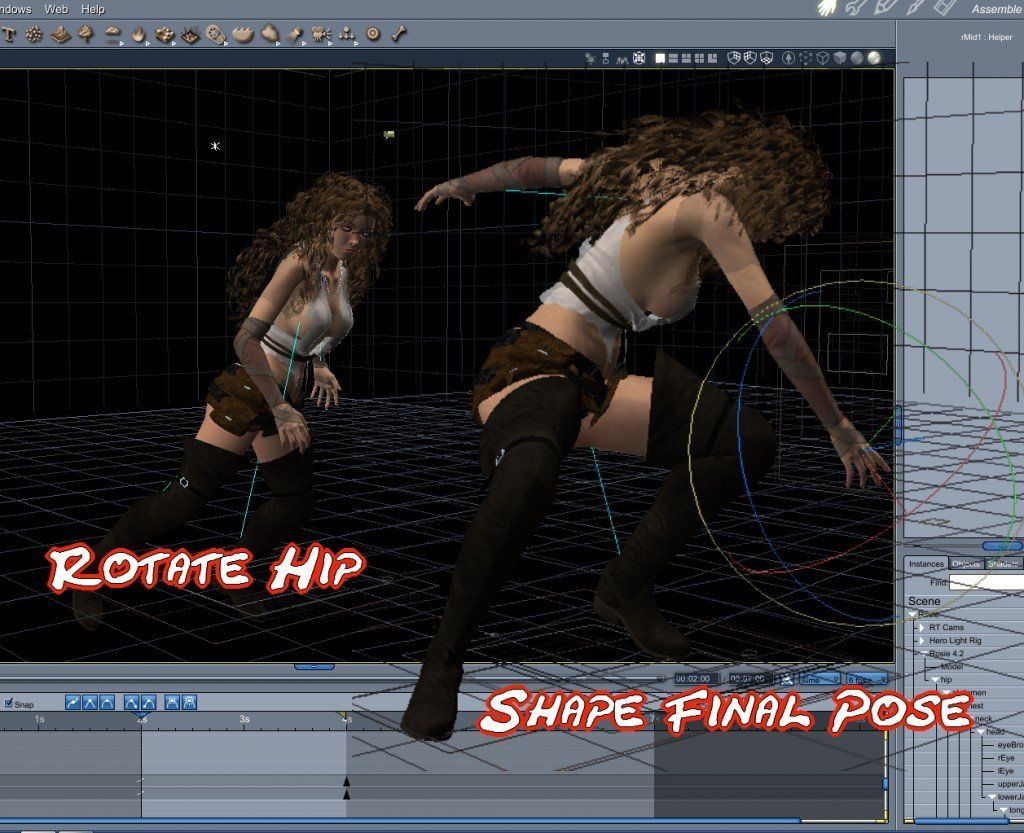Open the Help menu
1024x833 pixels.
pos(93,8)
